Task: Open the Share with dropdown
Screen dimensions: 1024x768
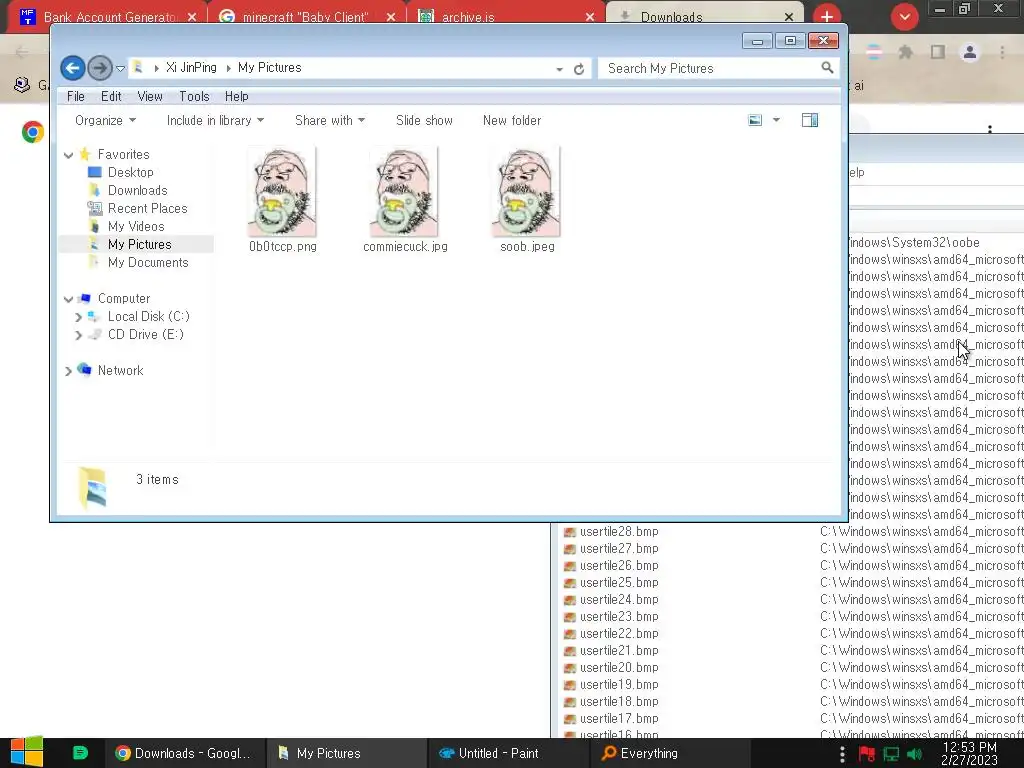Action: [329, 120]
